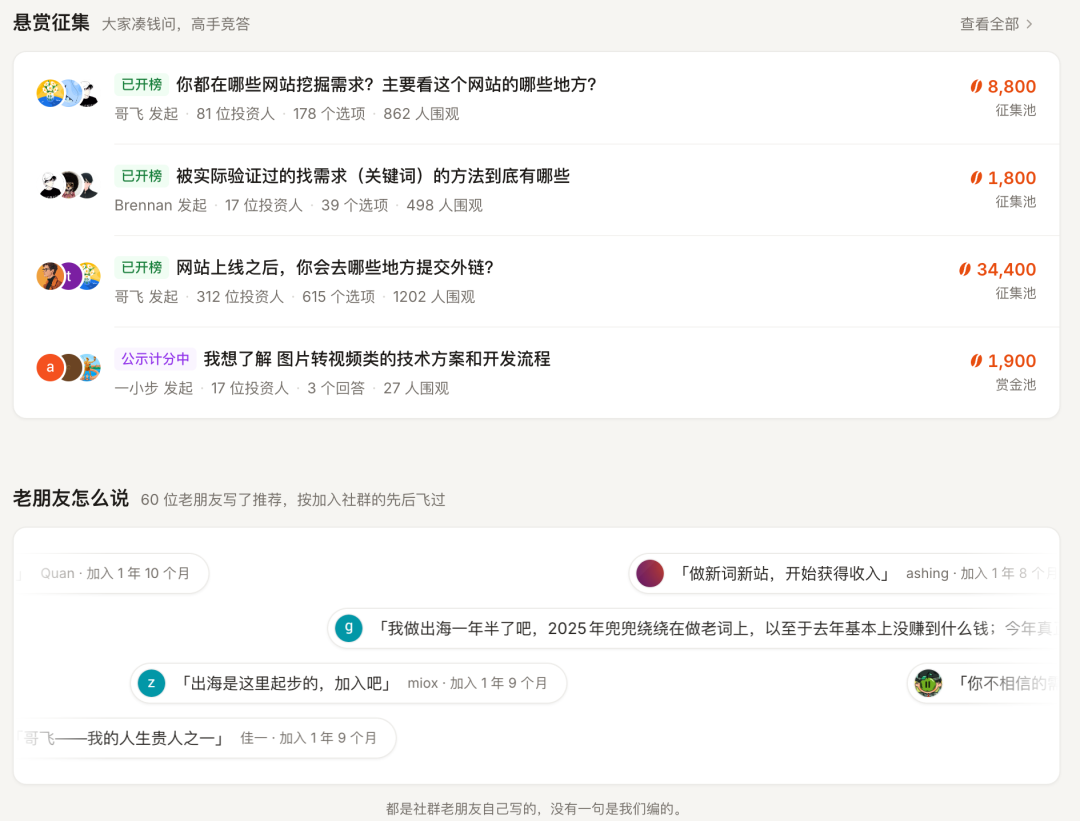This screenshot has height=821, width=1080.
Task: Open question 你都在哪些网站挖掘需求
Action: pyautogui.click(x=386, y=85)
